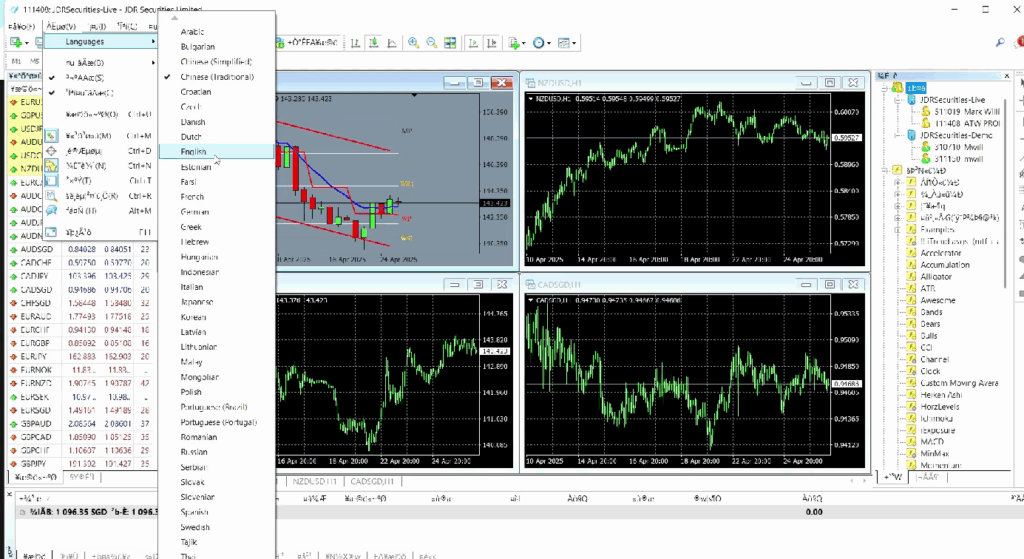This screenshot has height=559, width=1024.
Task: Select the M1 timeframe button
Action: pyautogui.click(x=17, y=61)
